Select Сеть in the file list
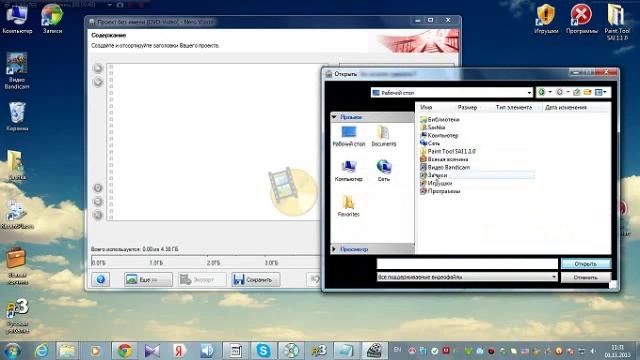Screen dimensions: 640x360 430,143
